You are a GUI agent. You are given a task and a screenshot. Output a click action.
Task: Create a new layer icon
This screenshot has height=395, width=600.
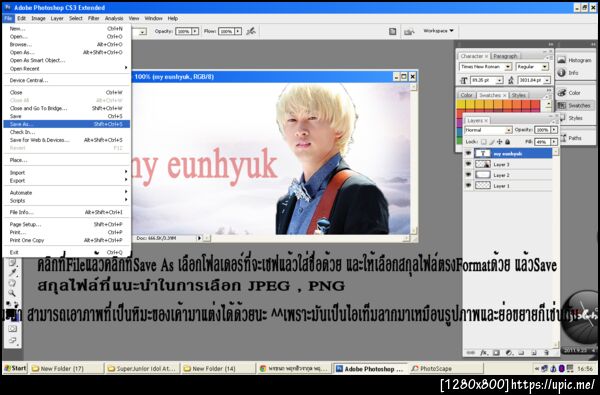tap(534, 353)
